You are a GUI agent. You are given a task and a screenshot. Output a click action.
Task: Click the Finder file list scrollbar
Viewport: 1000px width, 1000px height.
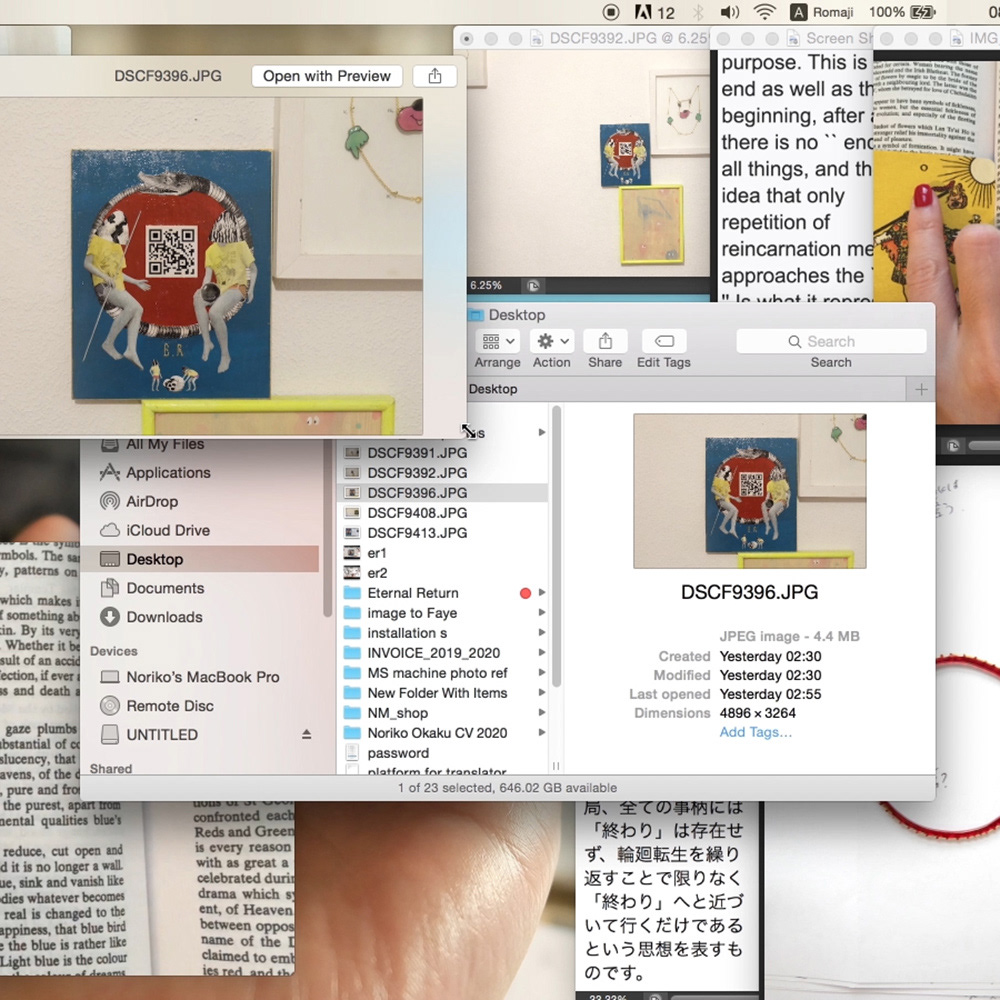click(556, 546)
